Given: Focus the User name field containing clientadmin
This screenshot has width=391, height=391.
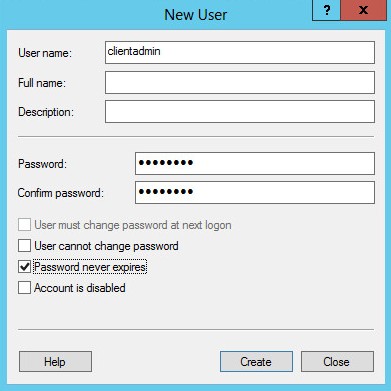Looking at the screenshot, I should pos(240,52).
